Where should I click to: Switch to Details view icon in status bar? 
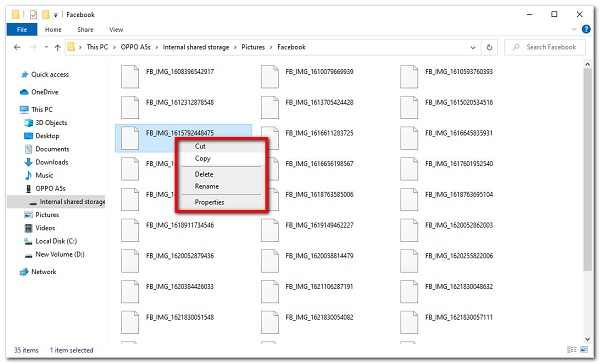[571, 349]
